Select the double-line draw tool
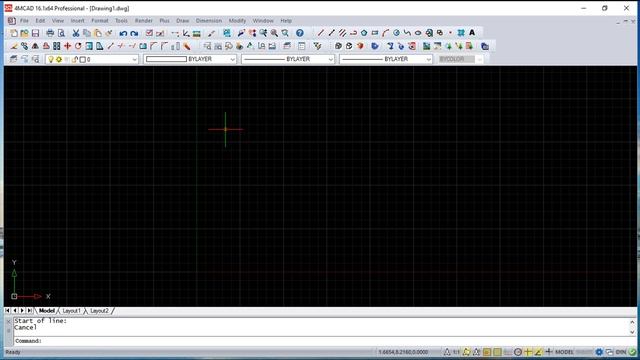The height and width of the screenshot is (360, 640). pyautogui.click(x=342, y=33)
